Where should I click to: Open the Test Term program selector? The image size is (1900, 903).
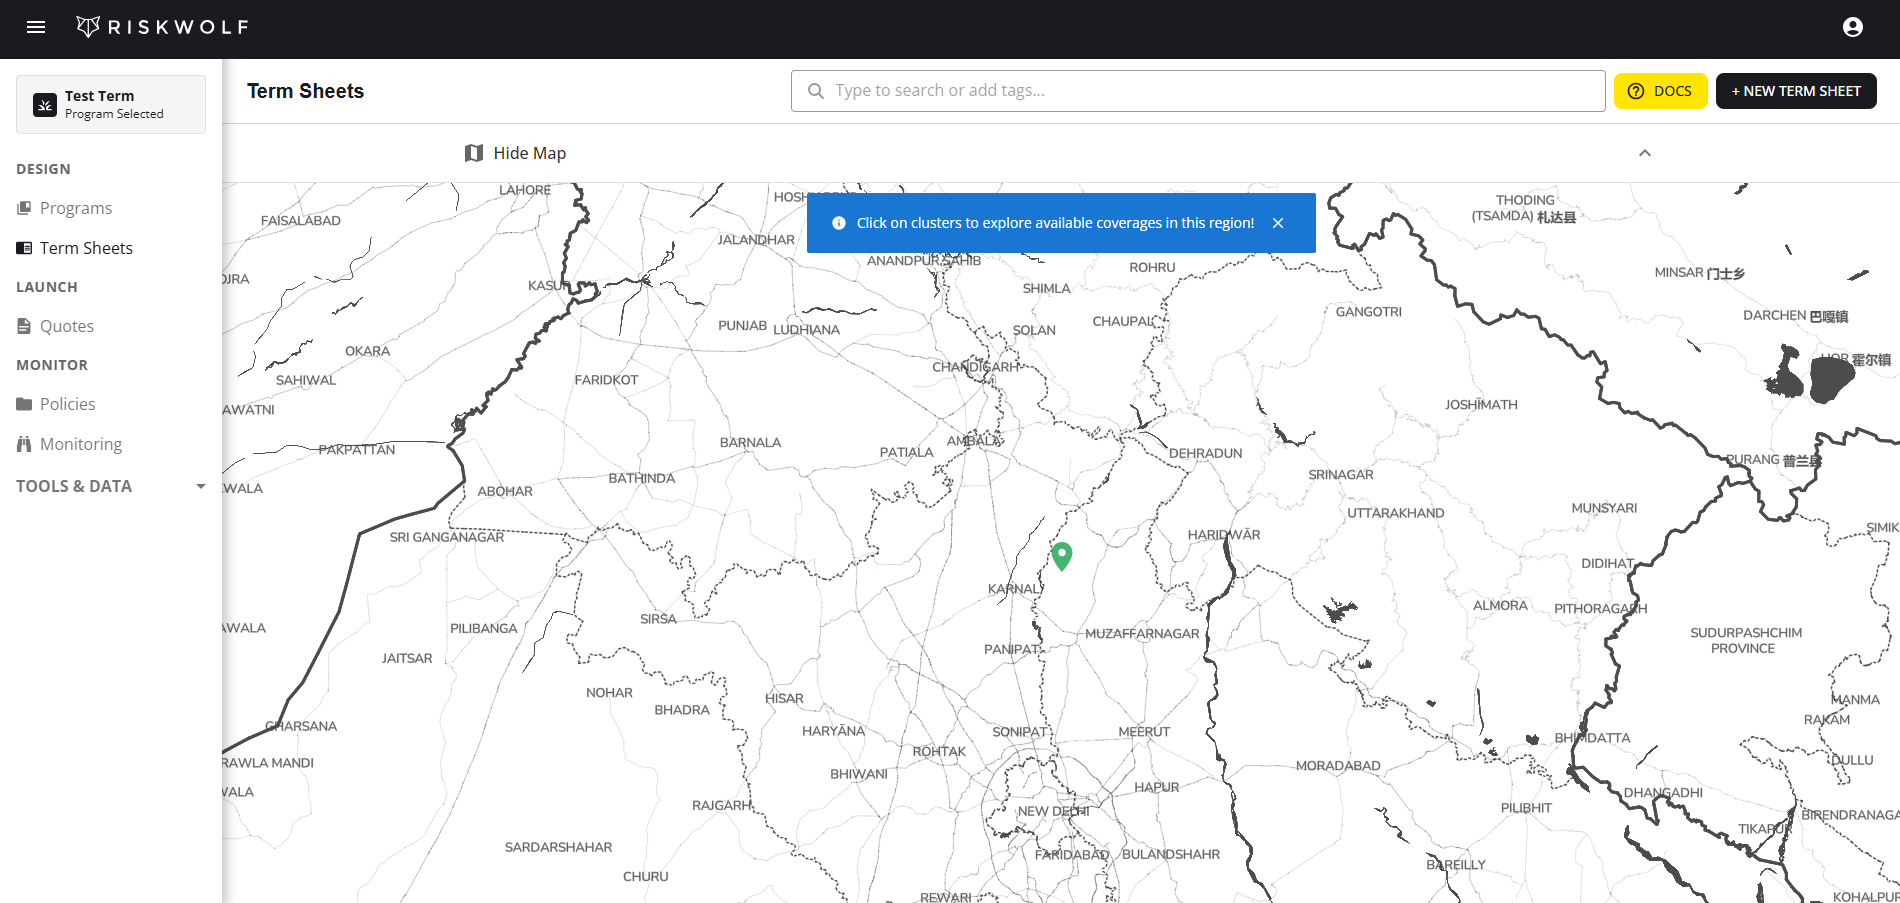(x=110, y=104)
